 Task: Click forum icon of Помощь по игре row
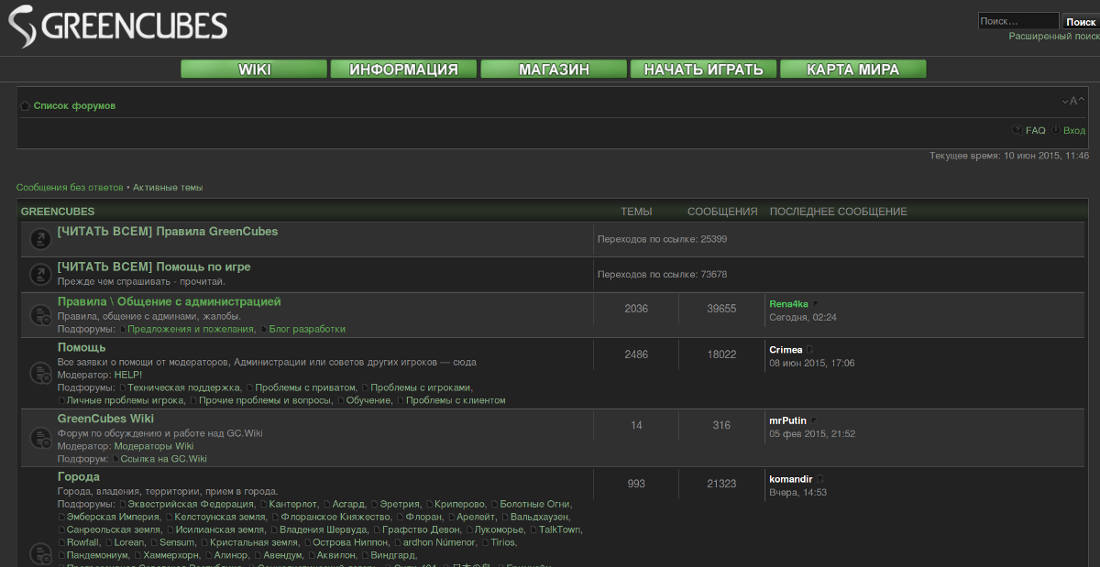point(40,274)
